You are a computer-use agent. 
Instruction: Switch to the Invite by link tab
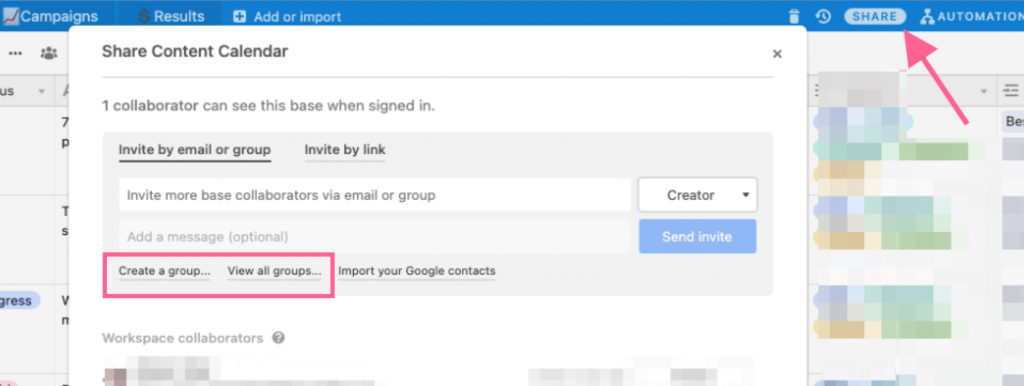345,150
